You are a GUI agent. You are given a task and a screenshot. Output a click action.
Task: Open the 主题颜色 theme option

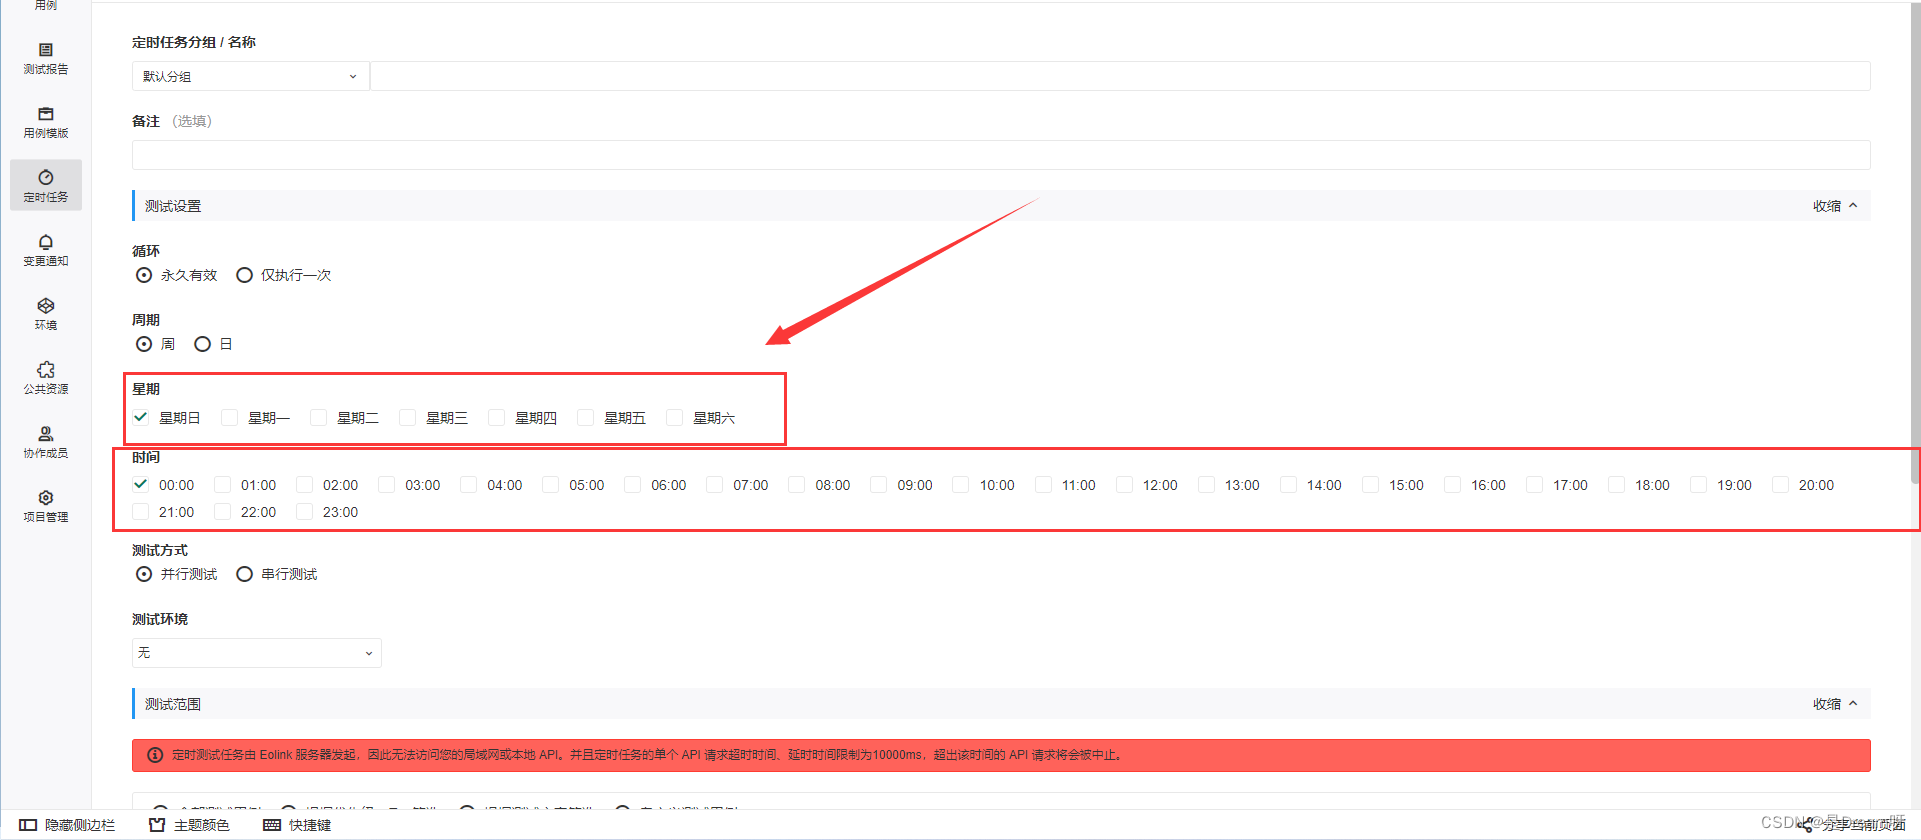[x=189, y=825]
